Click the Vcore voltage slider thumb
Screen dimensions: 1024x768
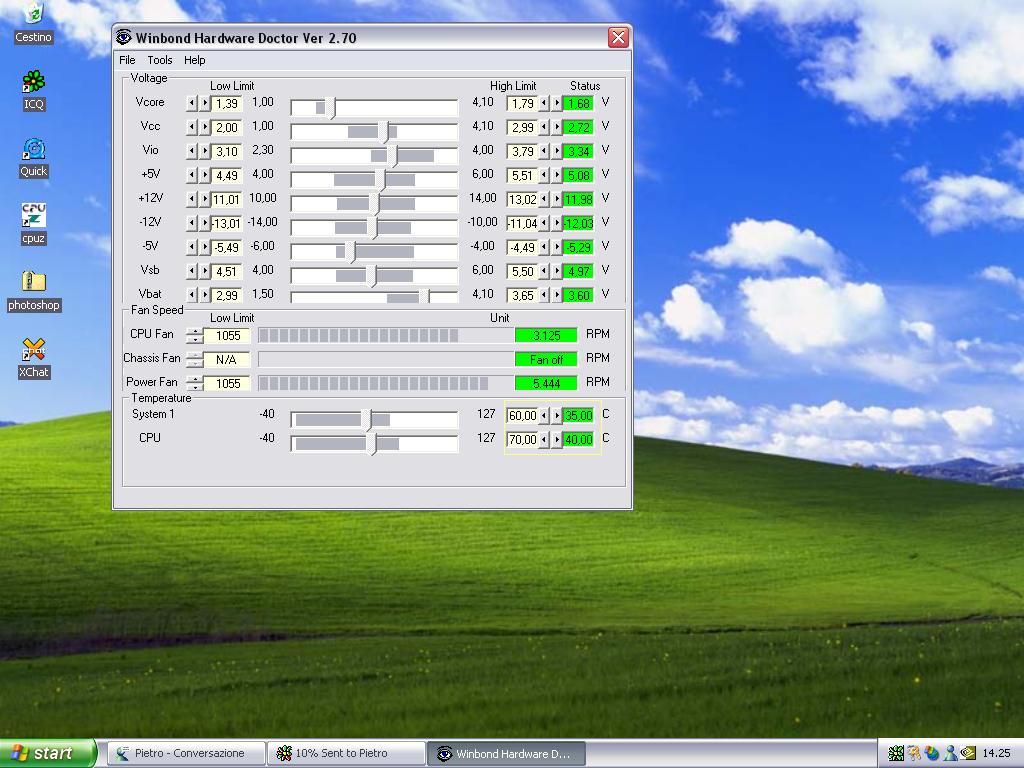pyautogui.click(x=330, y=108)
